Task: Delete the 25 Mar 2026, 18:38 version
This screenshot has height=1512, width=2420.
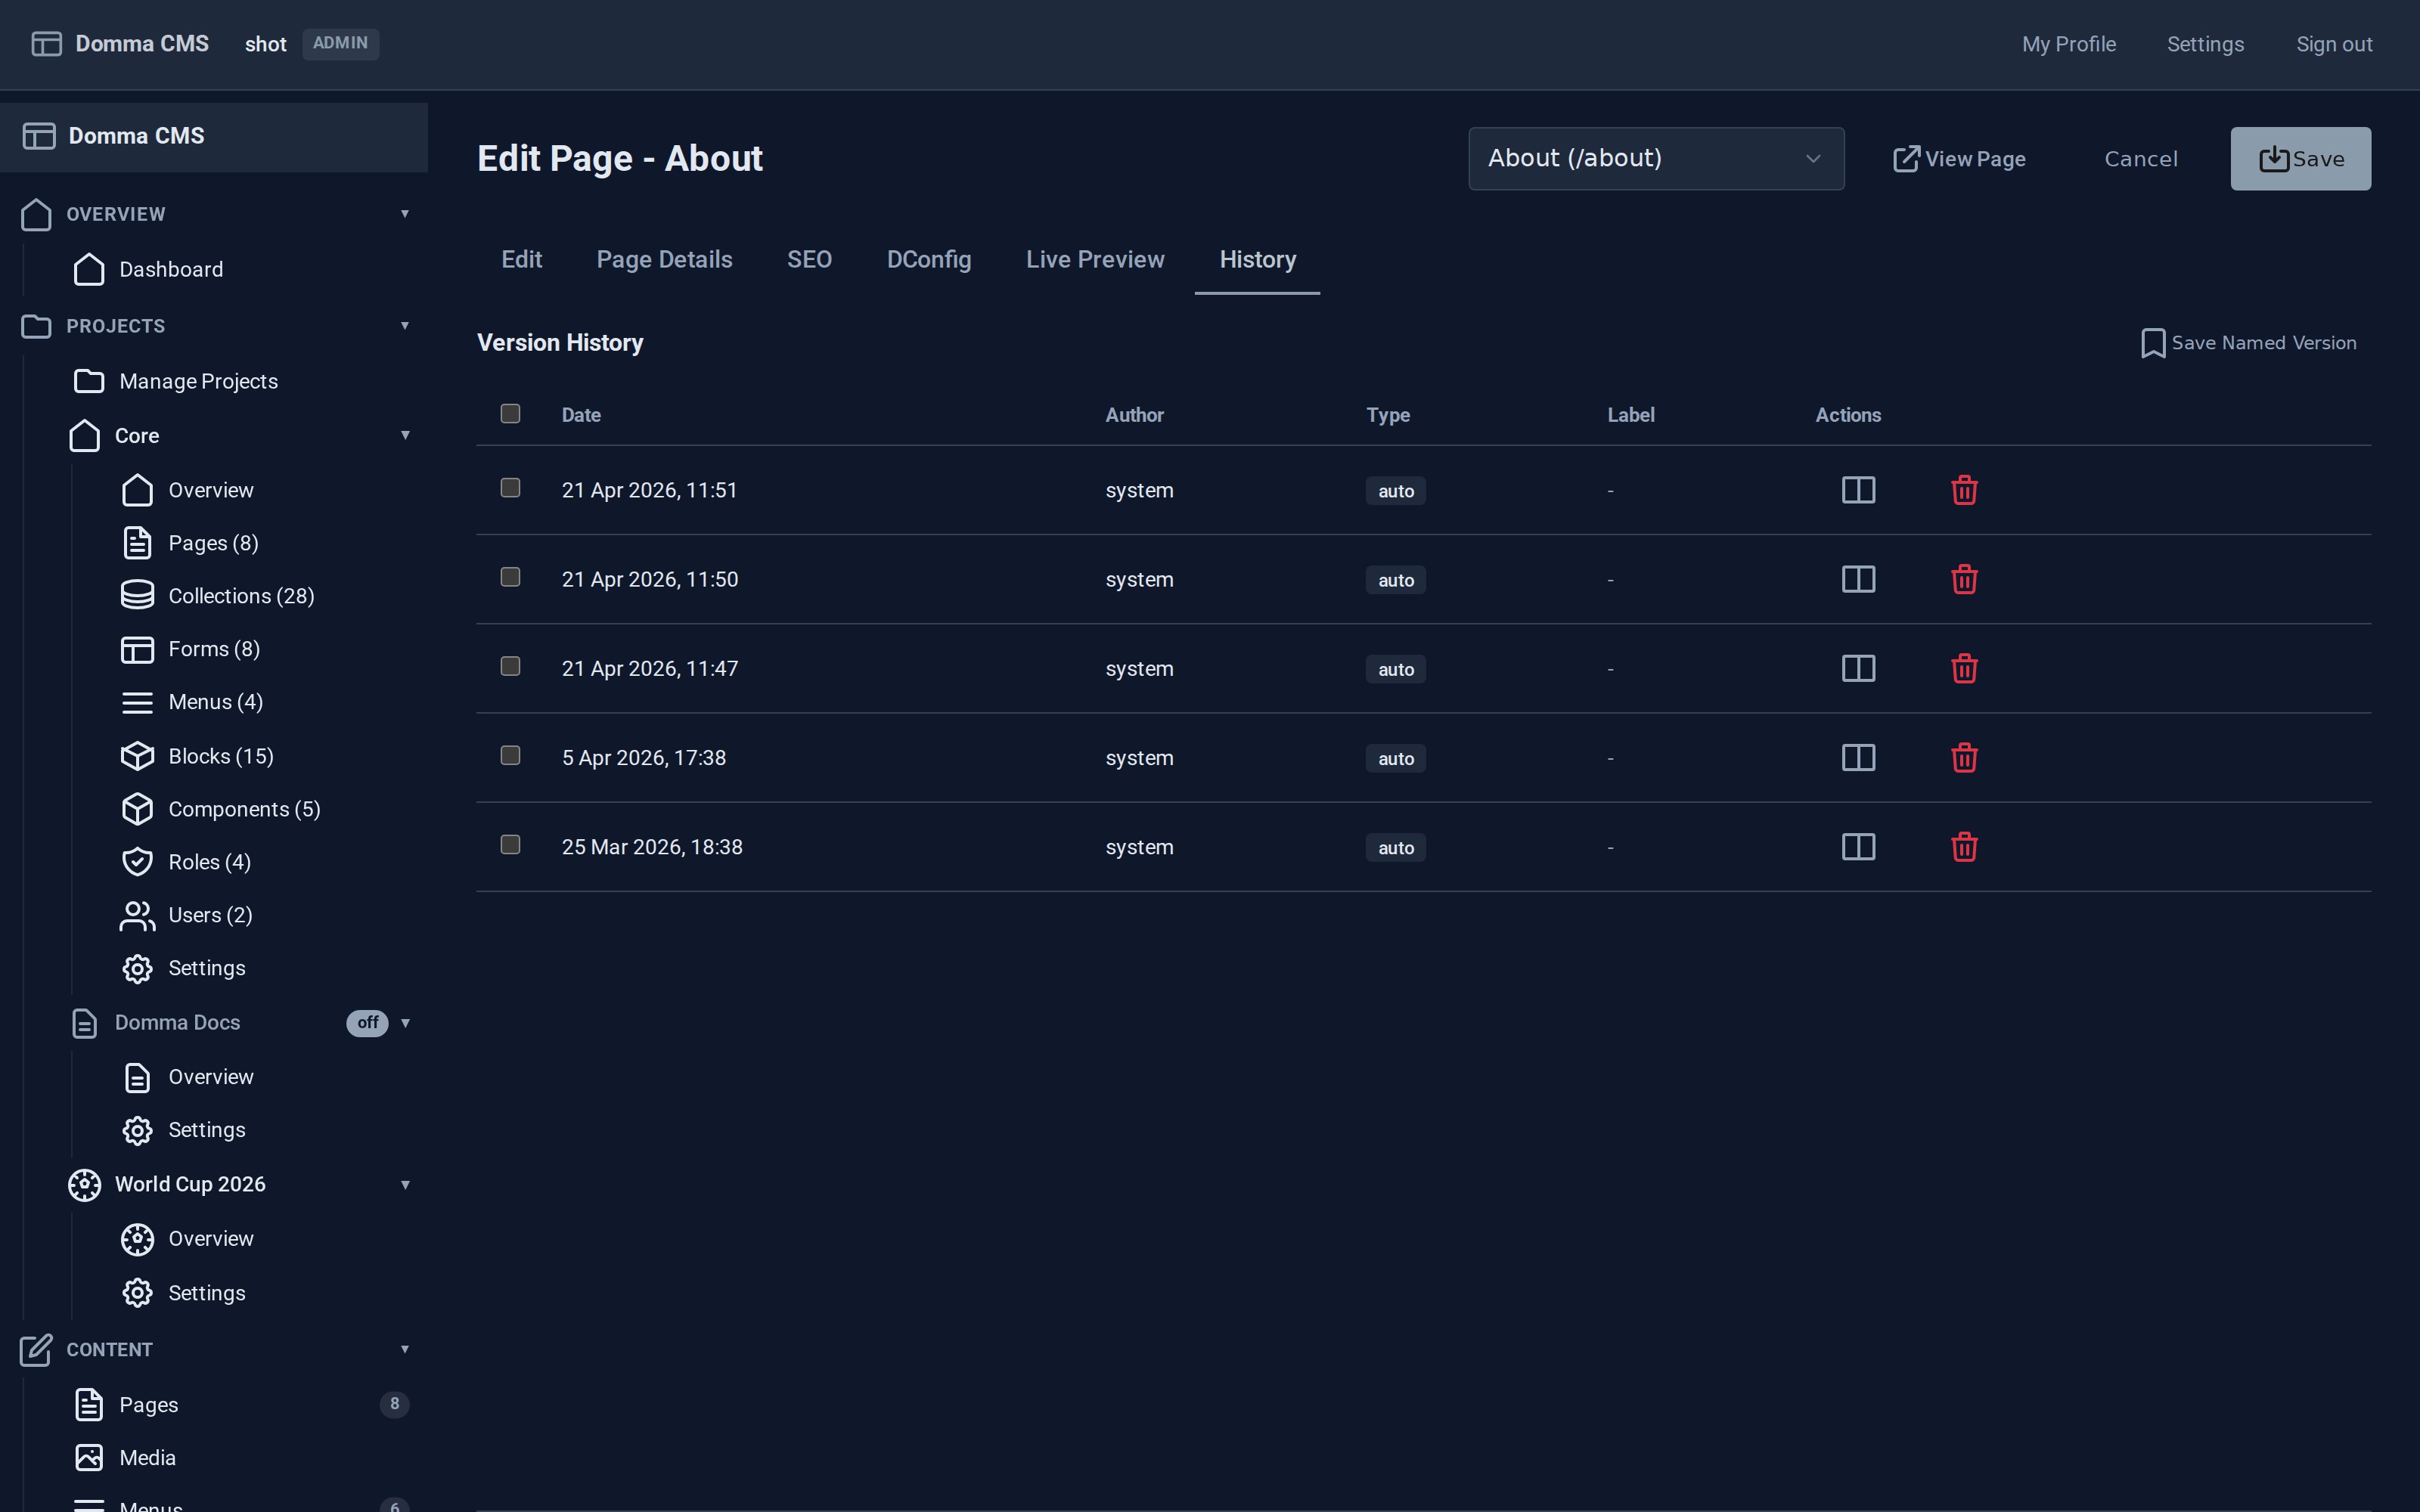Action: (x=1964, y=847)
